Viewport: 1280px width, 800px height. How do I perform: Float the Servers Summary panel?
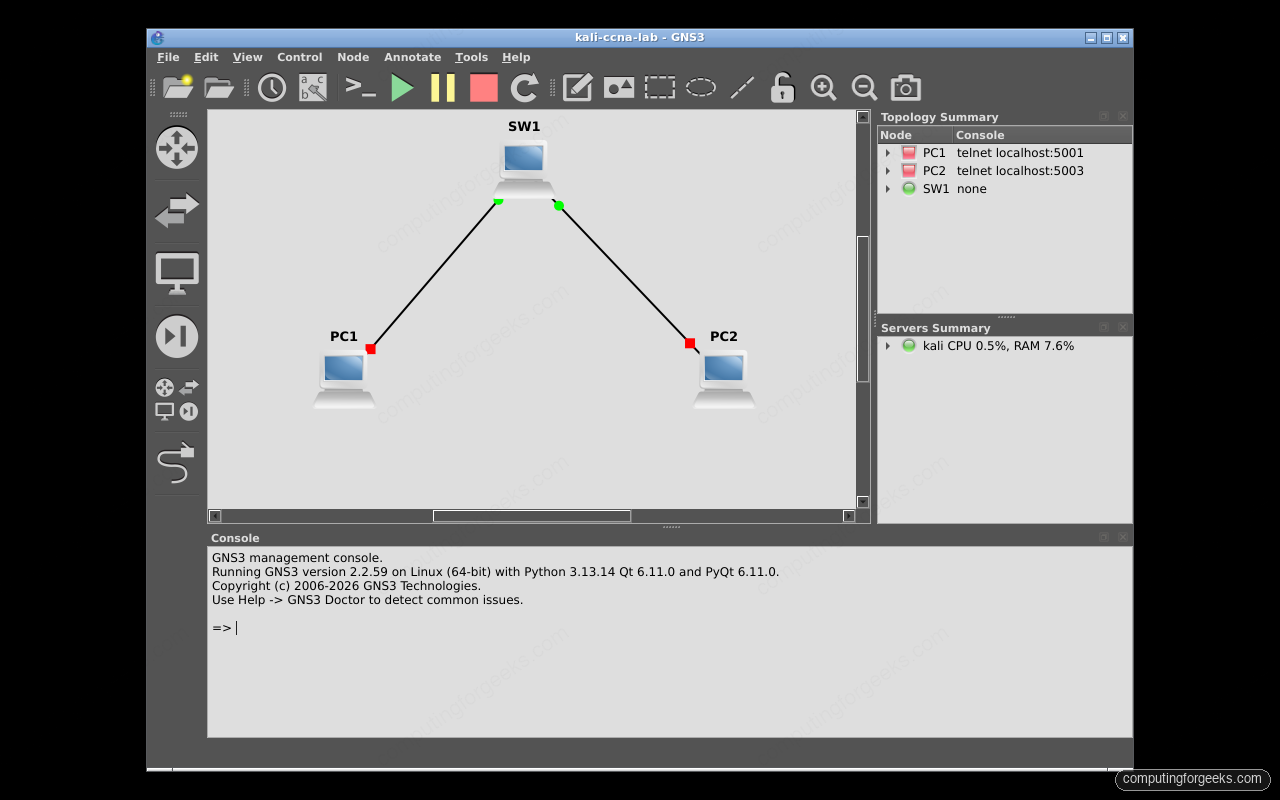point(1104,327)
